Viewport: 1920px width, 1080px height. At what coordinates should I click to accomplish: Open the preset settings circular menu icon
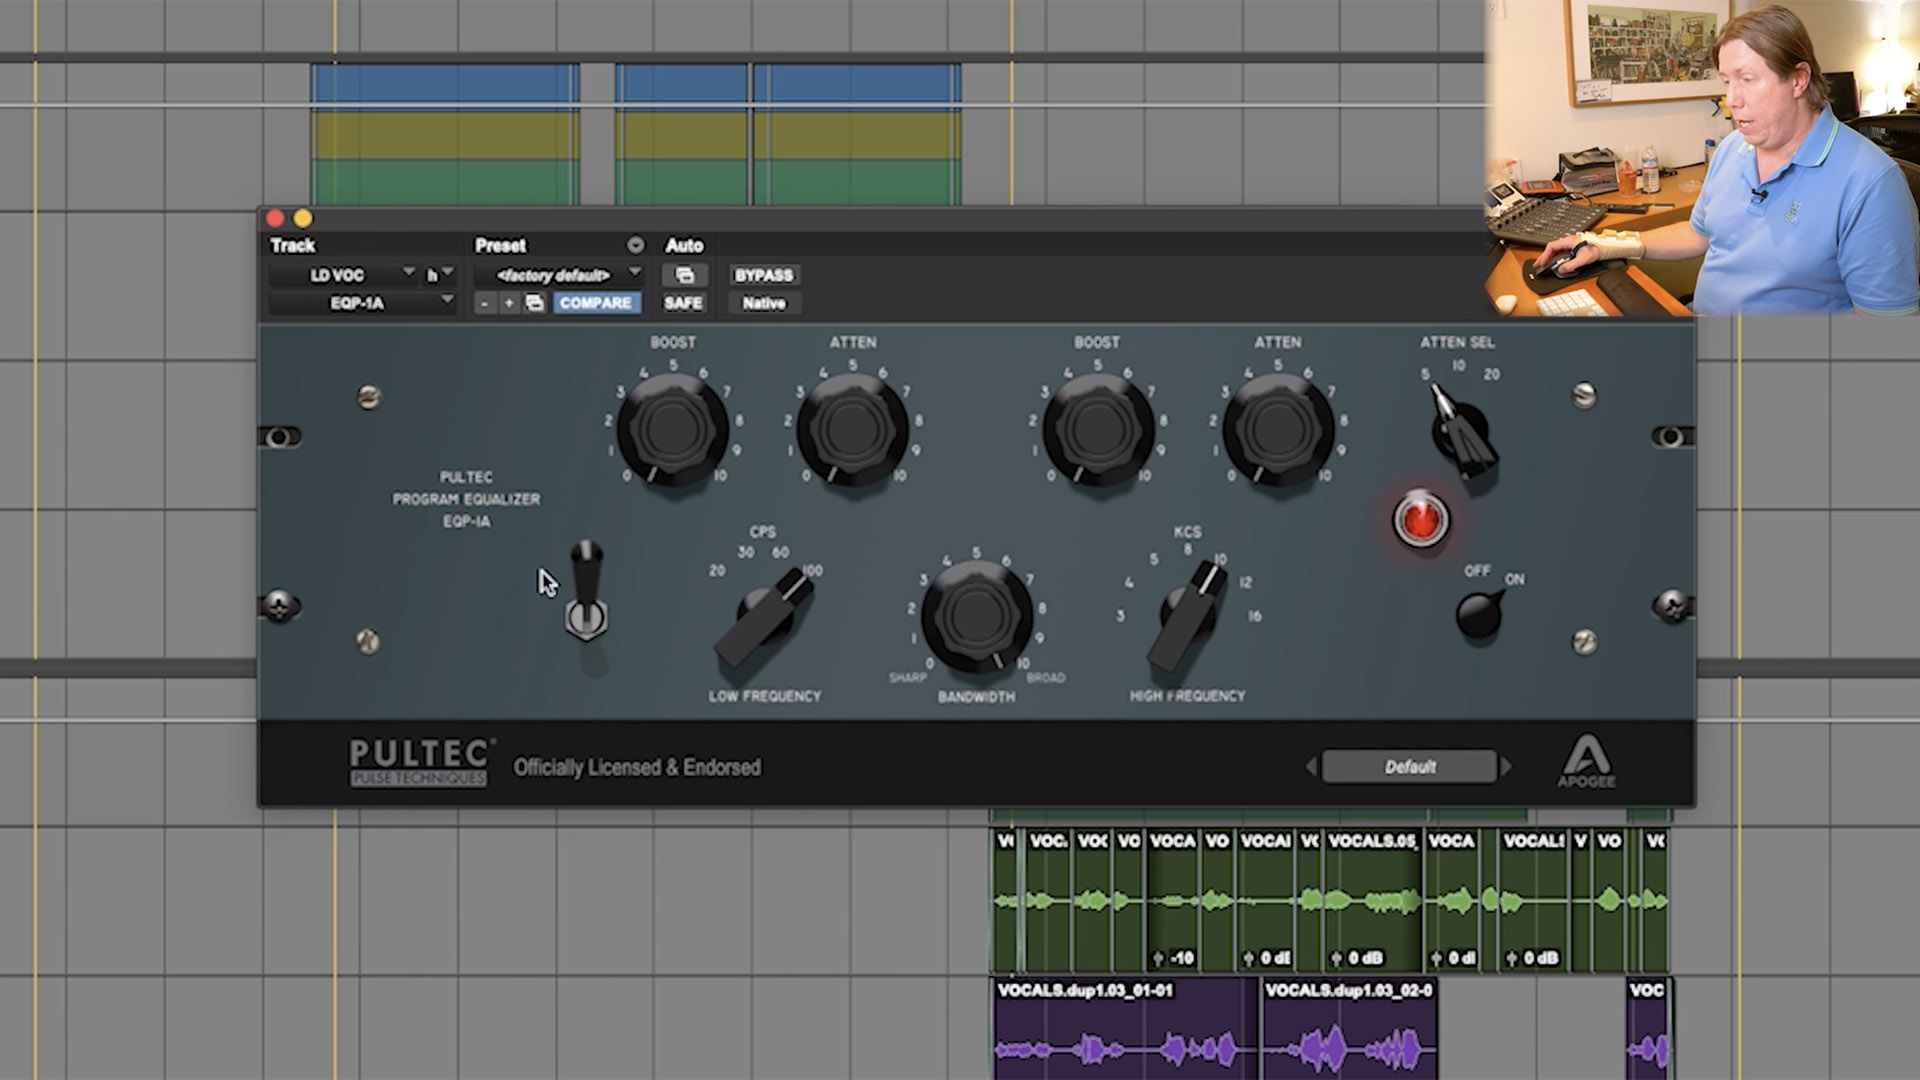pos(635,245)
